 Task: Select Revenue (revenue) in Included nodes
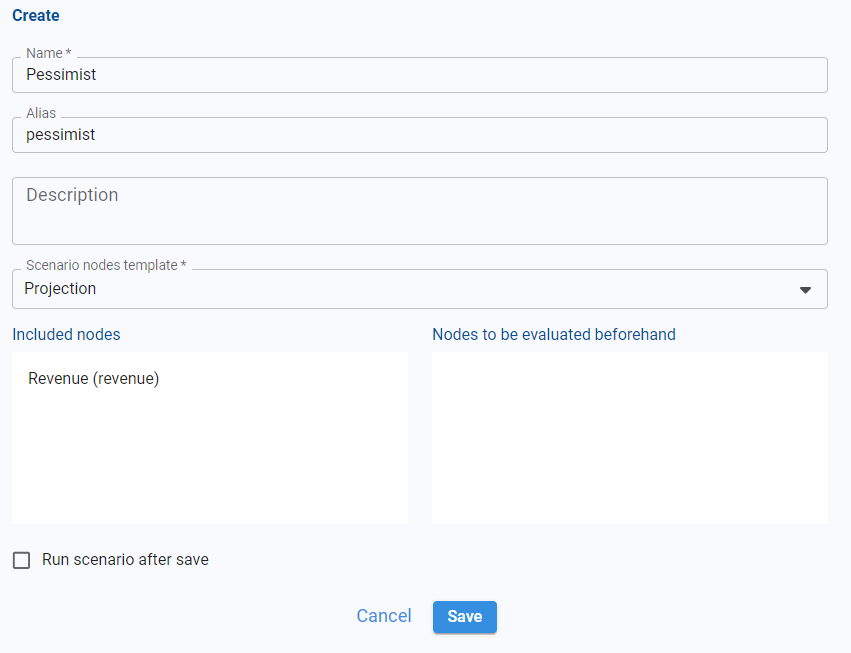tap(94, 379)
